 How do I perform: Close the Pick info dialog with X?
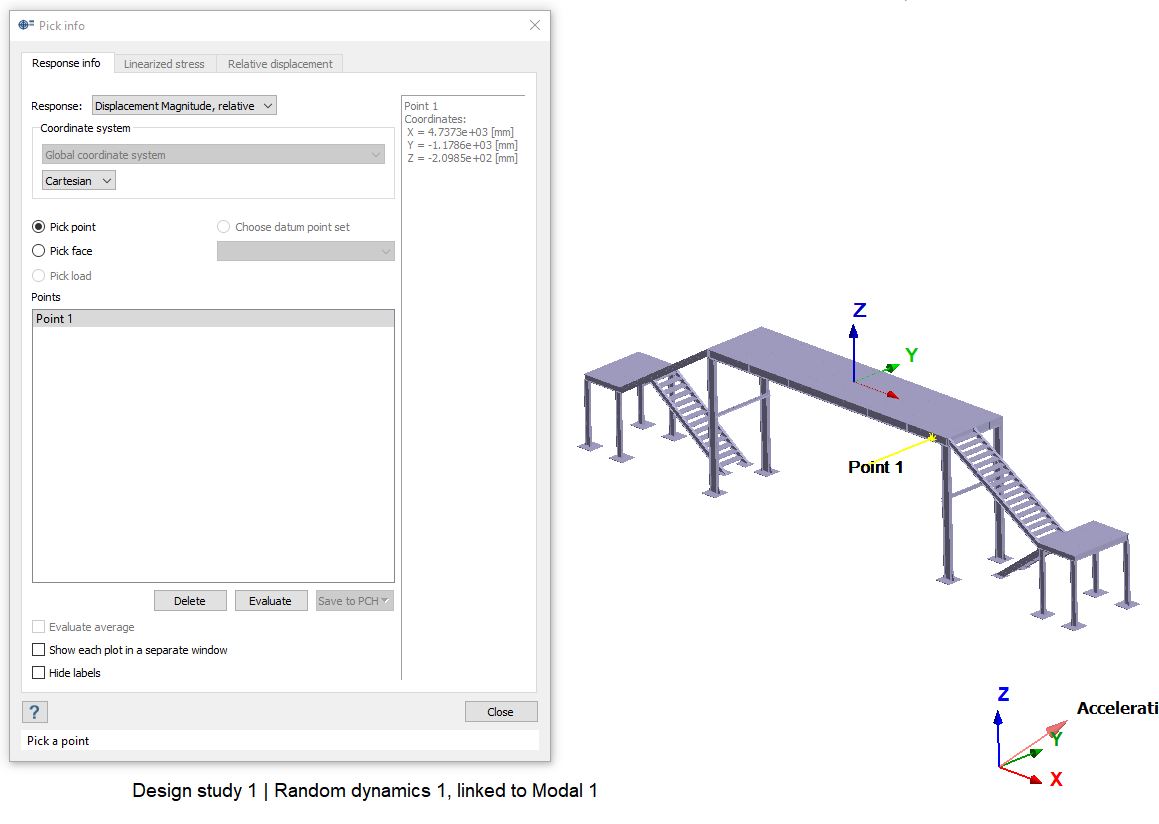pos(535,25)
